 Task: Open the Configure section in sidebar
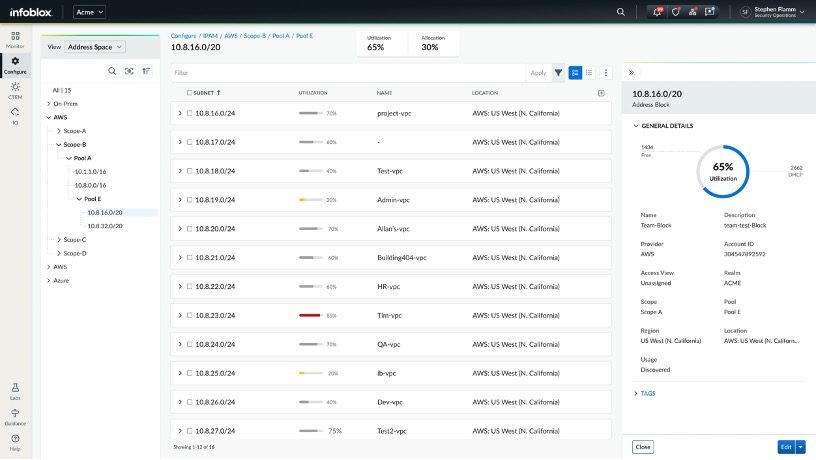point(15,65)
